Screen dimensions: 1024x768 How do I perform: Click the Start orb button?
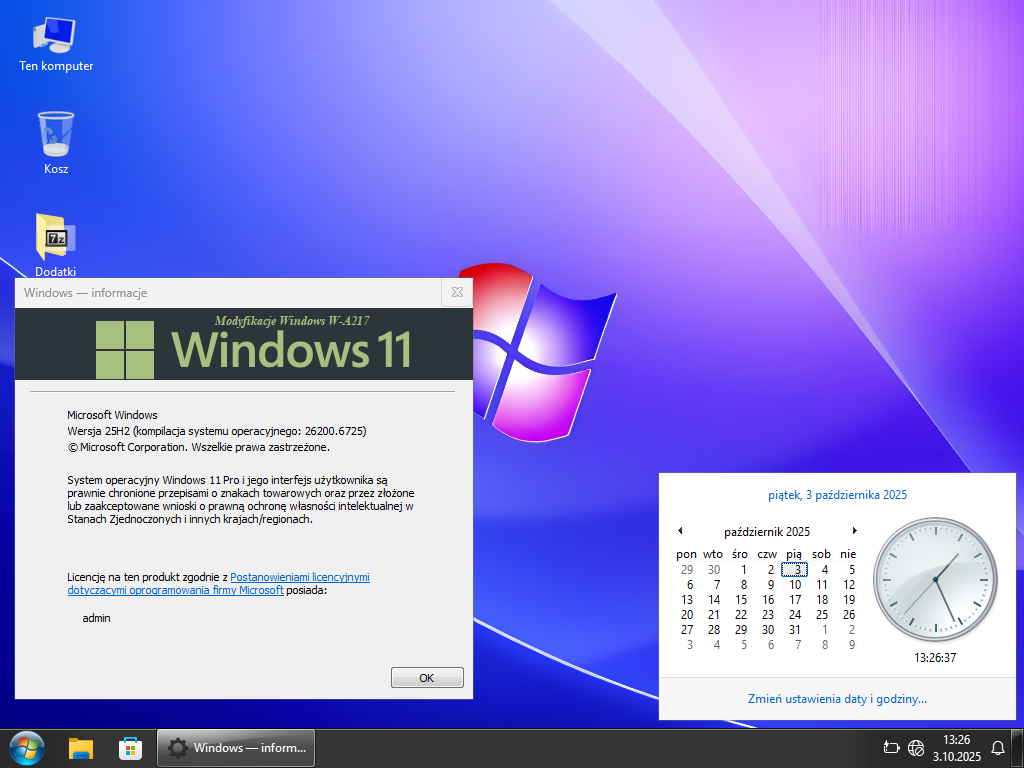[x=26, y=747]
